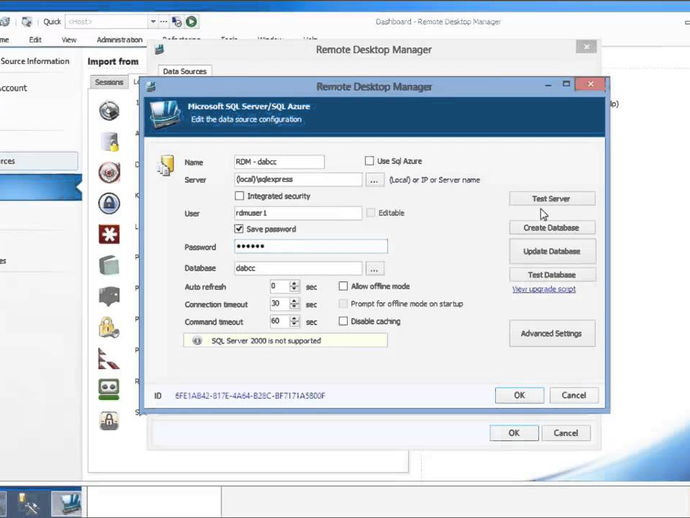Click the monitor icon left of Quick label
Image resolution: width=690 pixels, height=518 pixels.
(27, 21)
